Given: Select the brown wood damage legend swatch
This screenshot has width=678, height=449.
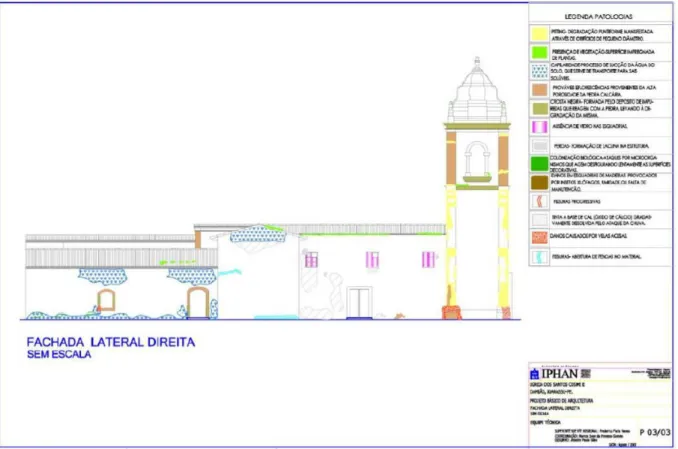Looking at the screenshot, I should click(x=539, y=183).
